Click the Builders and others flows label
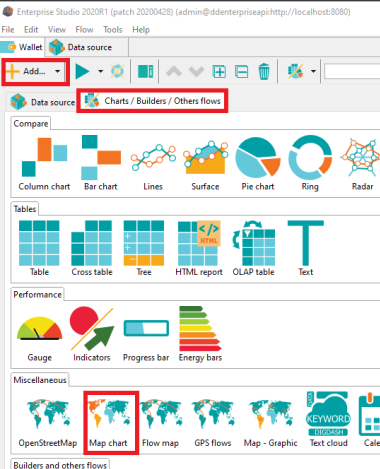 (60, 465)
